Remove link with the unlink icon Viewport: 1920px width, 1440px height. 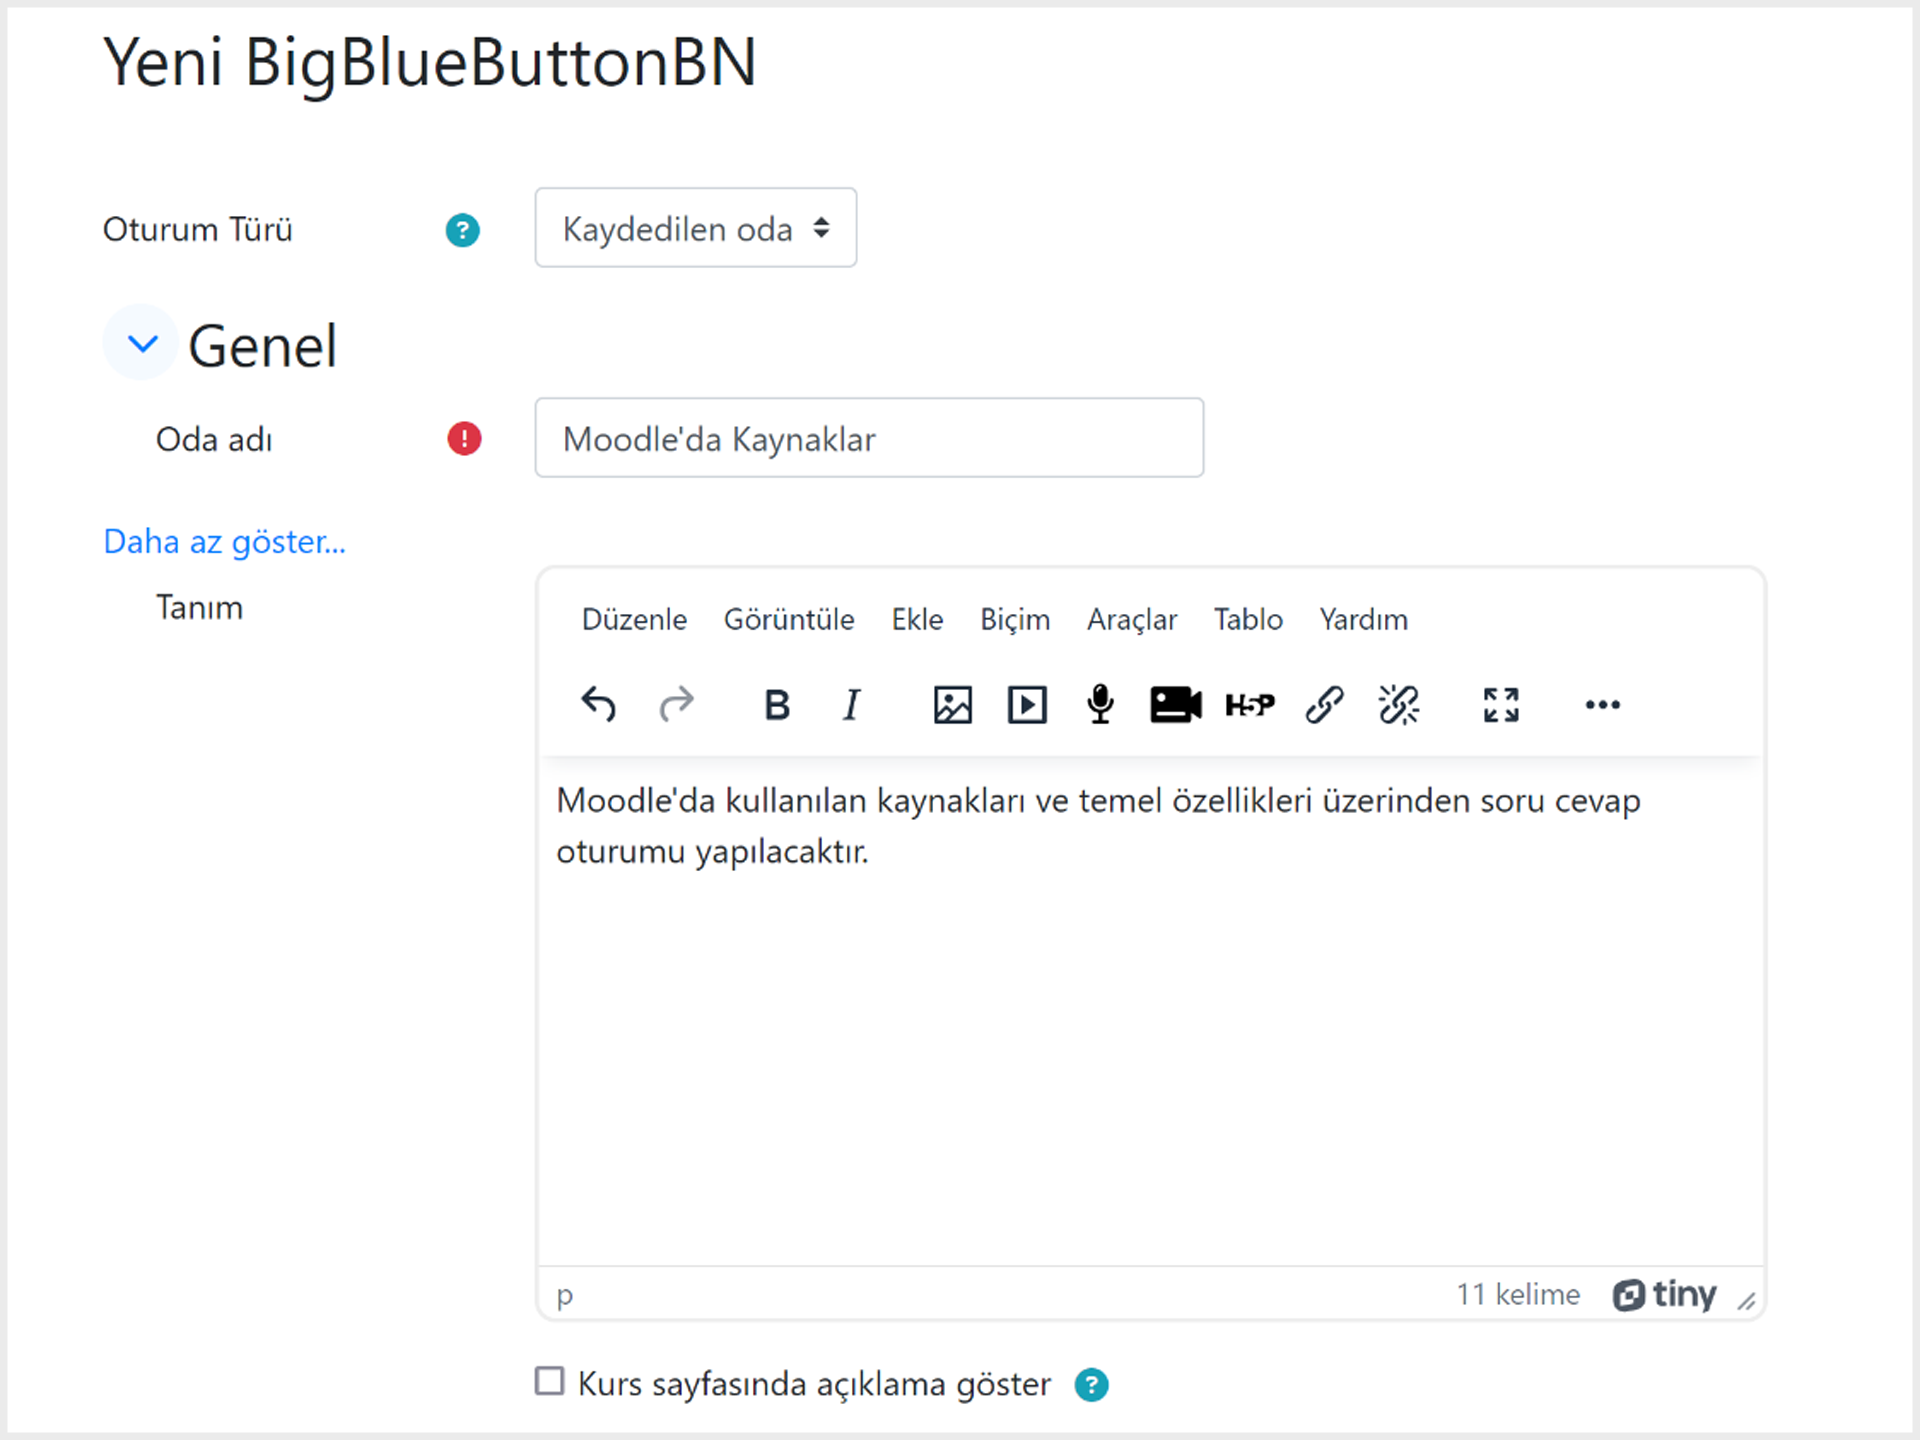tap(1399, 705)
